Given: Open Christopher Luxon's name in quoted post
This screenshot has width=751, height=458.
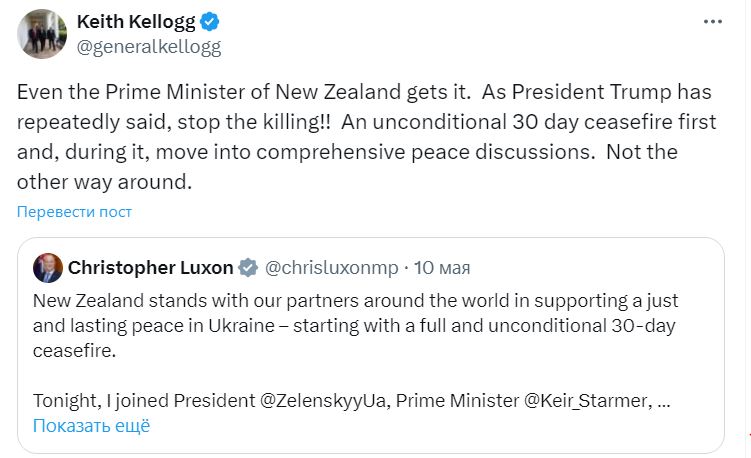Looking at the screenshot, I should coord(150,268).
